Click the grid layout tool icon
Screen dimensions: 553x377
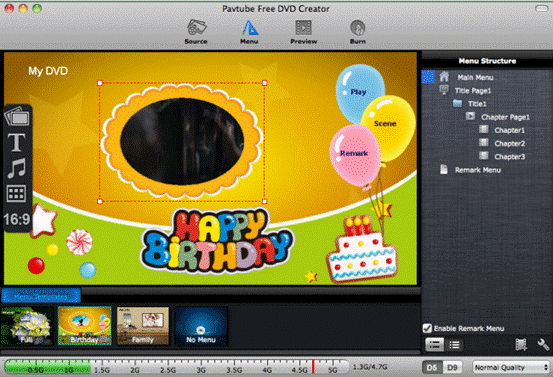(x=16, y=194)
